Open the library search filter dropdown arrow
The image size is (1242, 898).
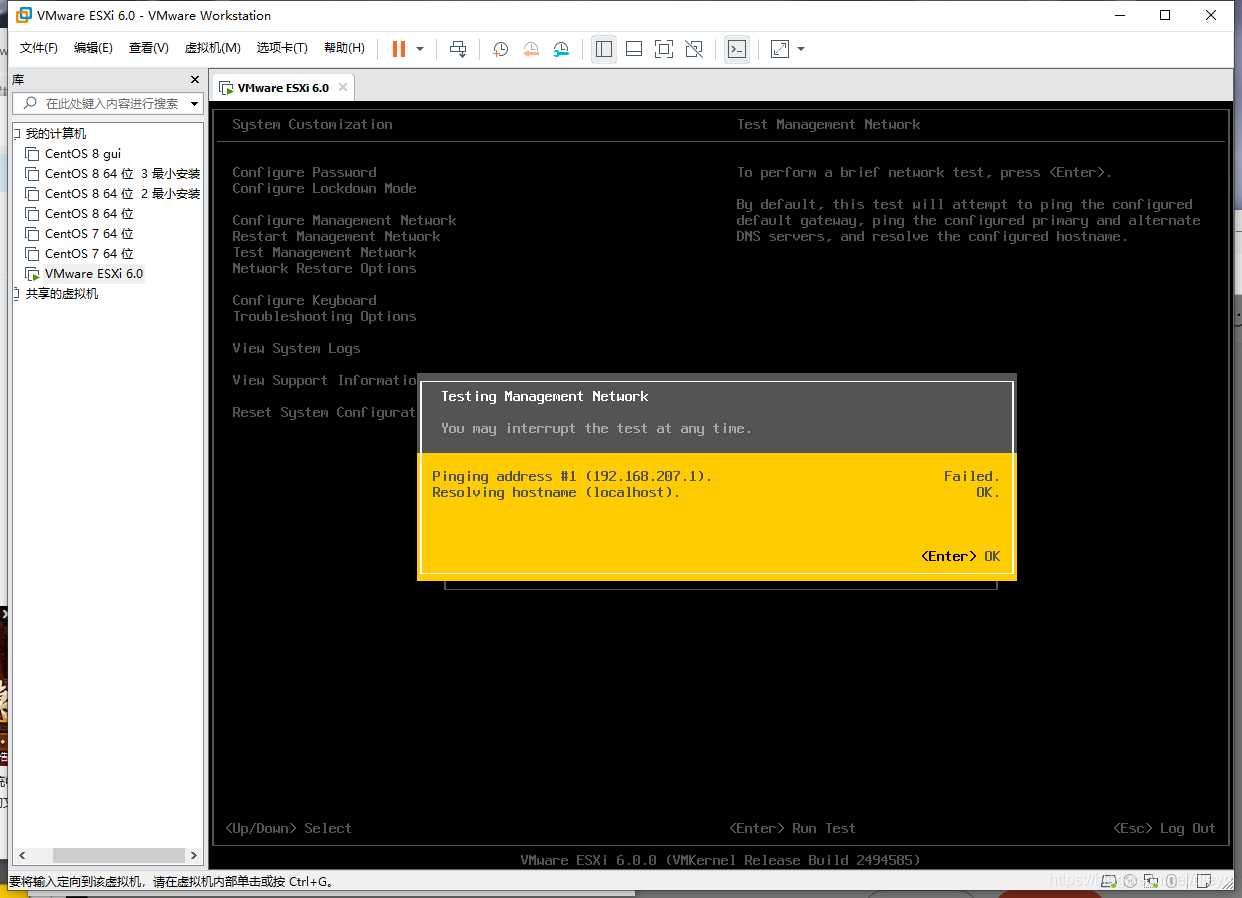coord(195,104)
